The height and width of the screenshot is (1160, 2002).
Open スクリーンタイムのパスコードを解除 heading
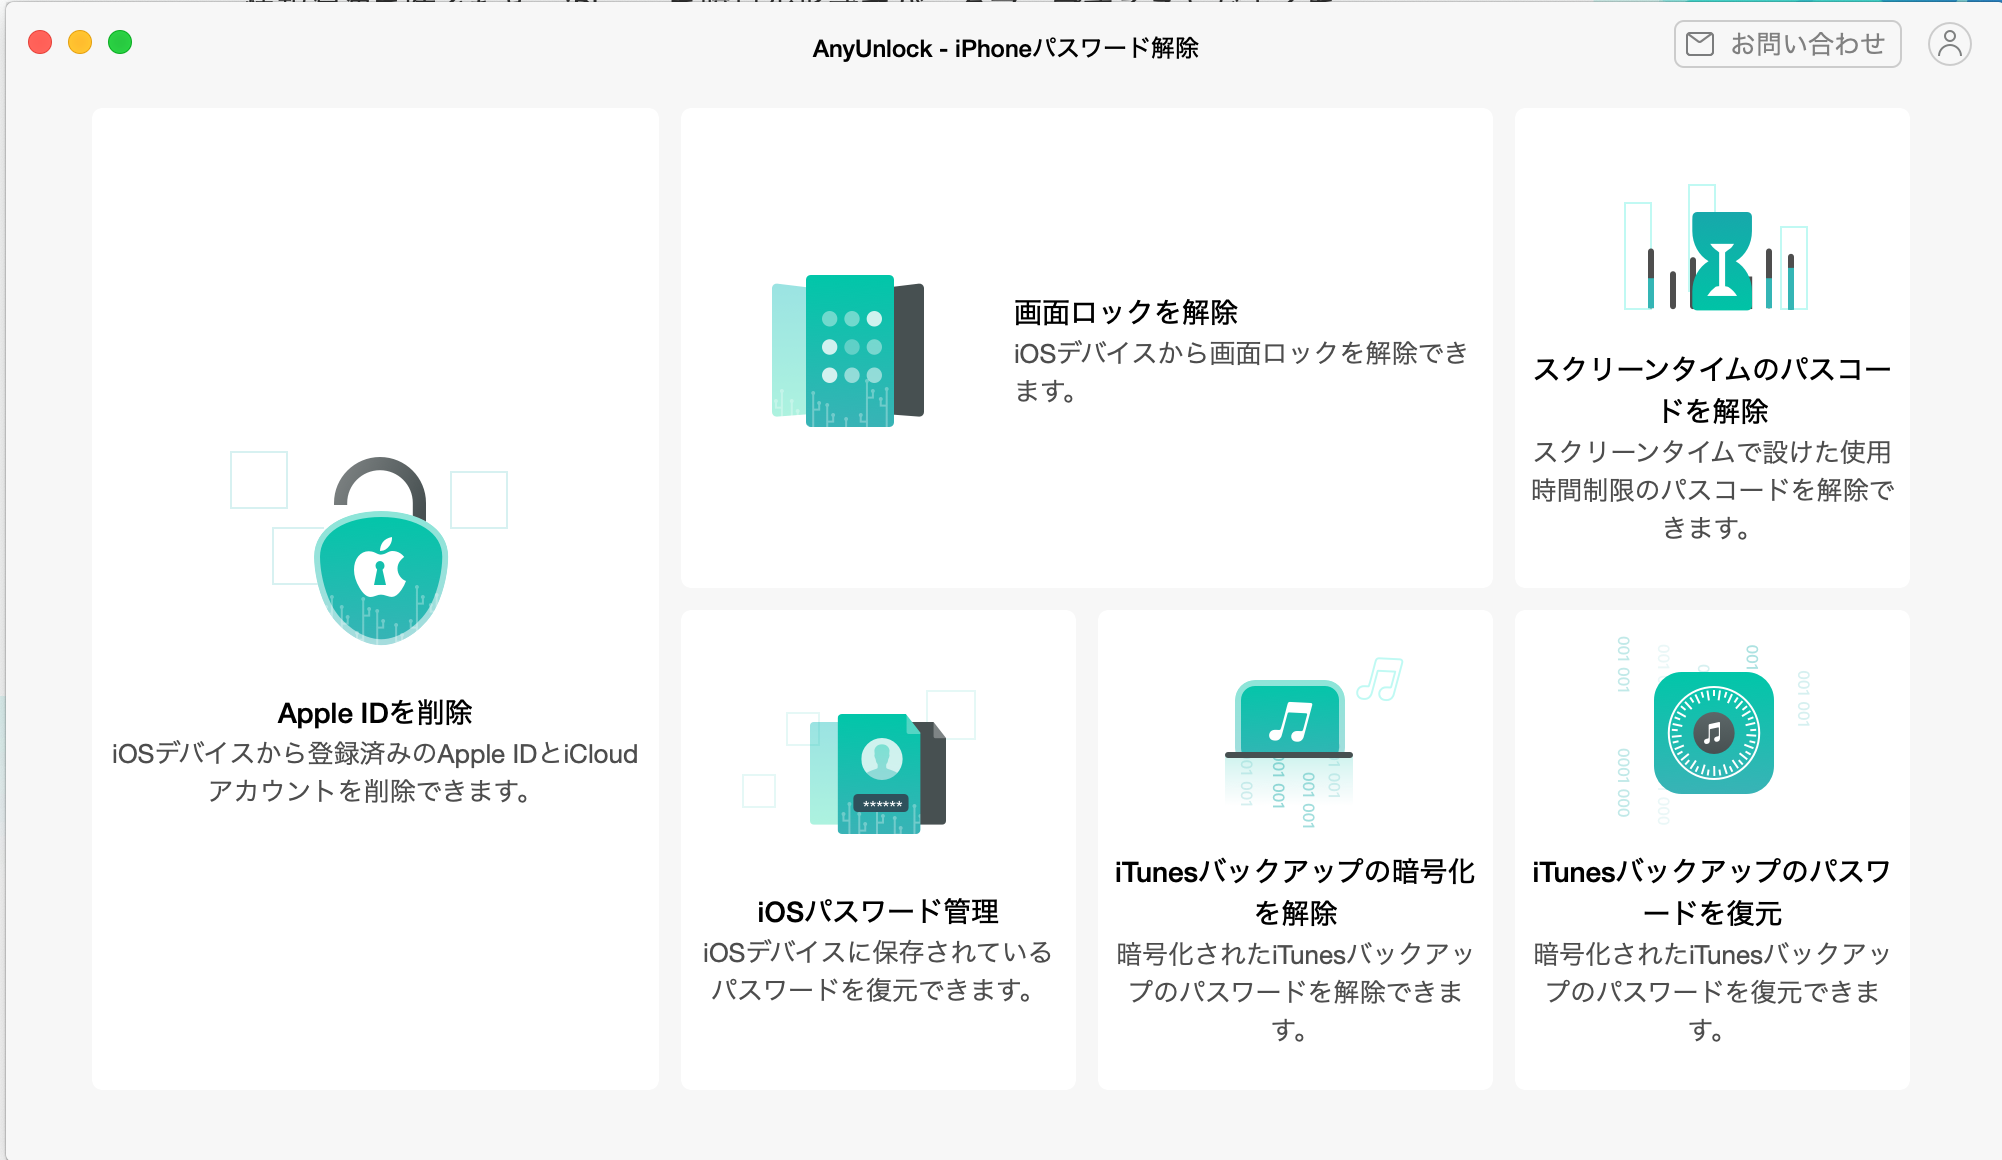pos(1712,390)
